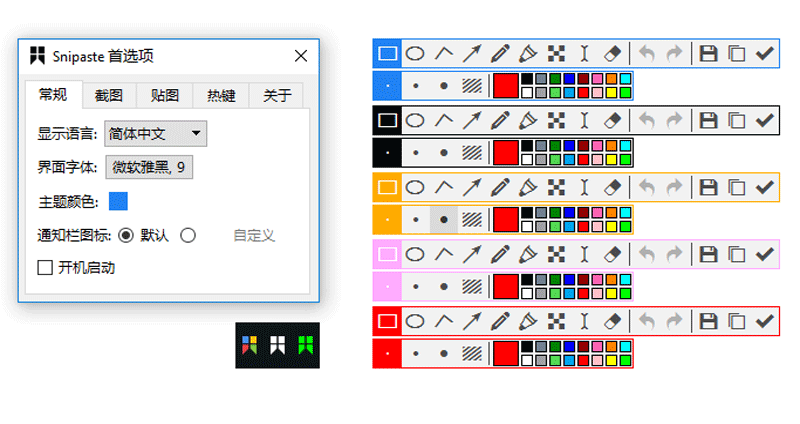
Task: Click the save icon in the blue toolbar
Action: click(708, 54)
